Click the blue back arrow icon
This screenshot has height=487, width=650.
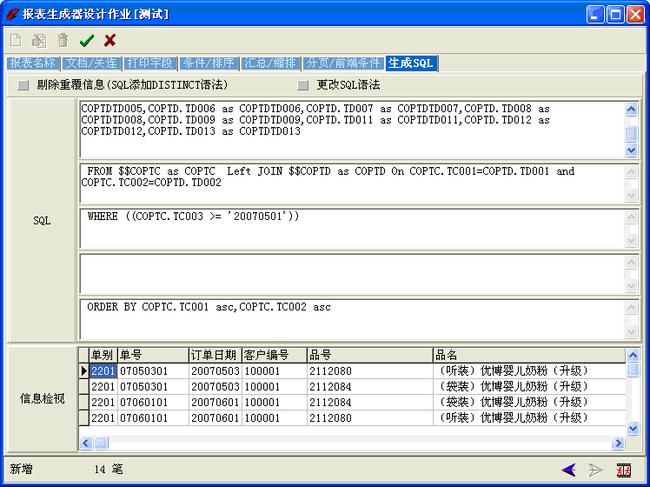569,470
